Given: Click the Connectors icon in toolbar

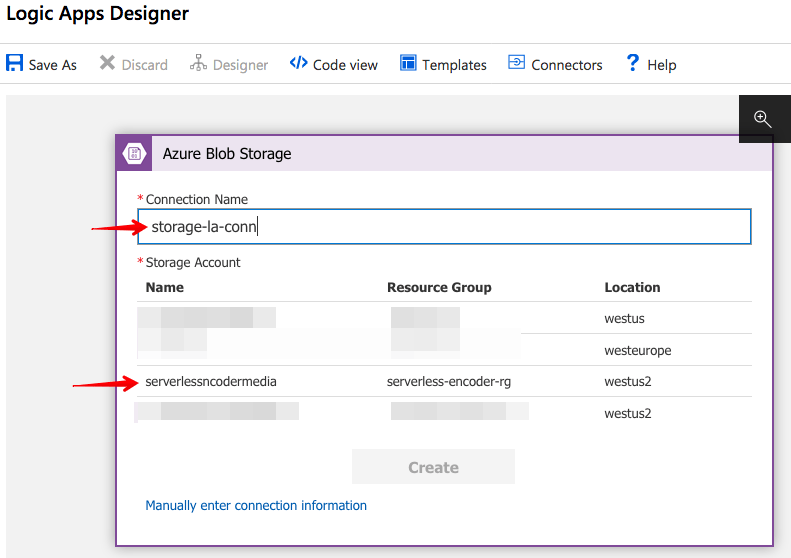Looking at the screenshot, I should pos(516,64).
